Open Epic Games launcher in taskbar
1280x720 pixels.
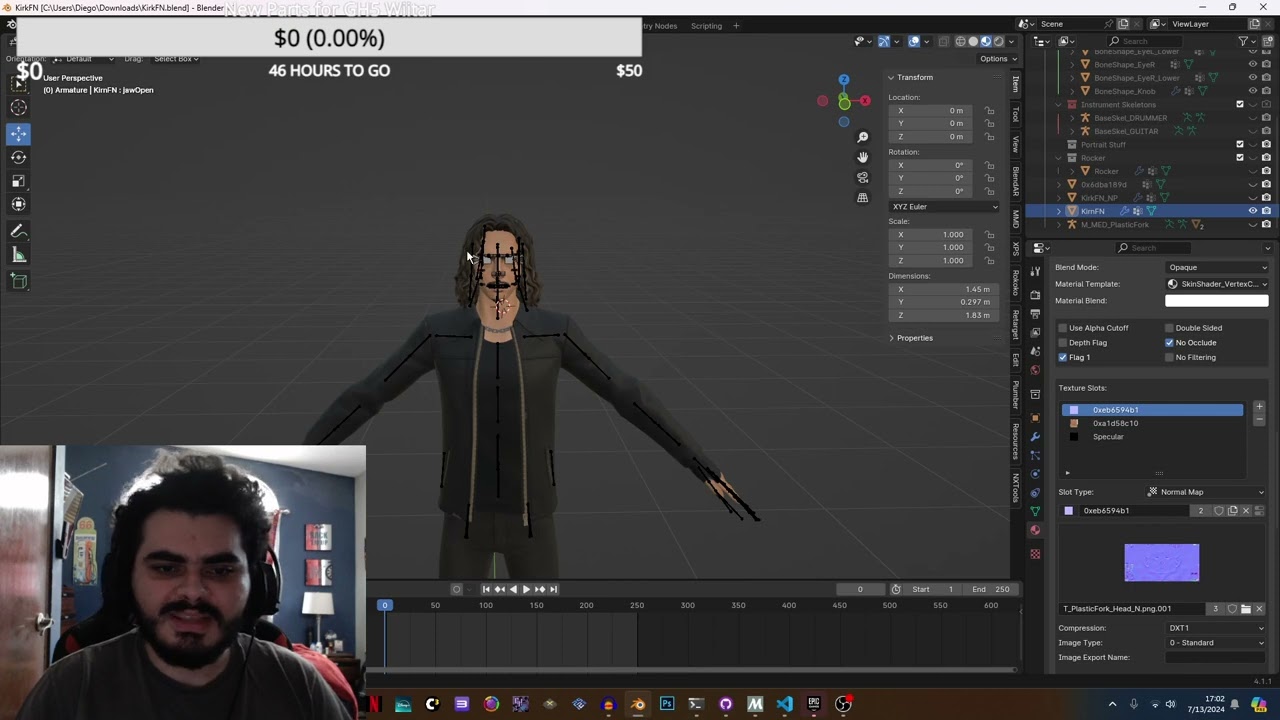(813, 704)
